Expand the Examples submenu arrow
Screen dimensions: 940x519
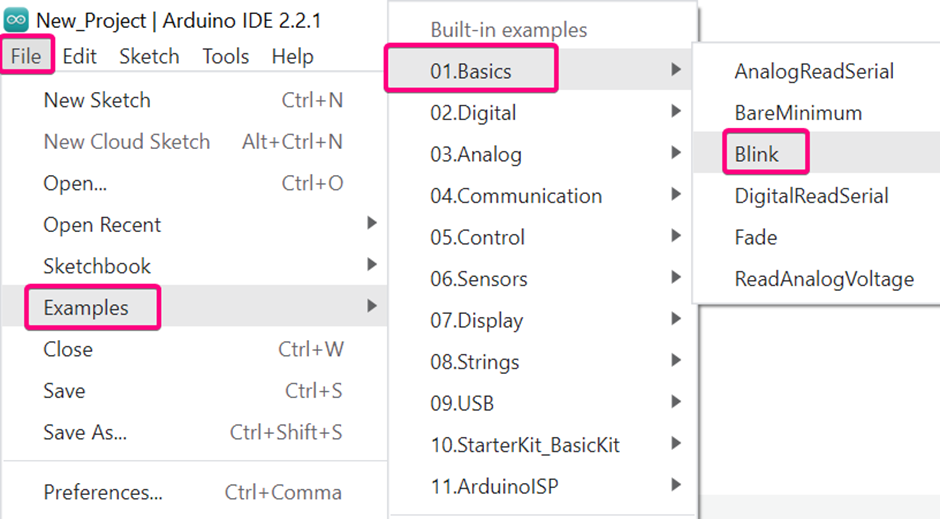tap(372, 307)
